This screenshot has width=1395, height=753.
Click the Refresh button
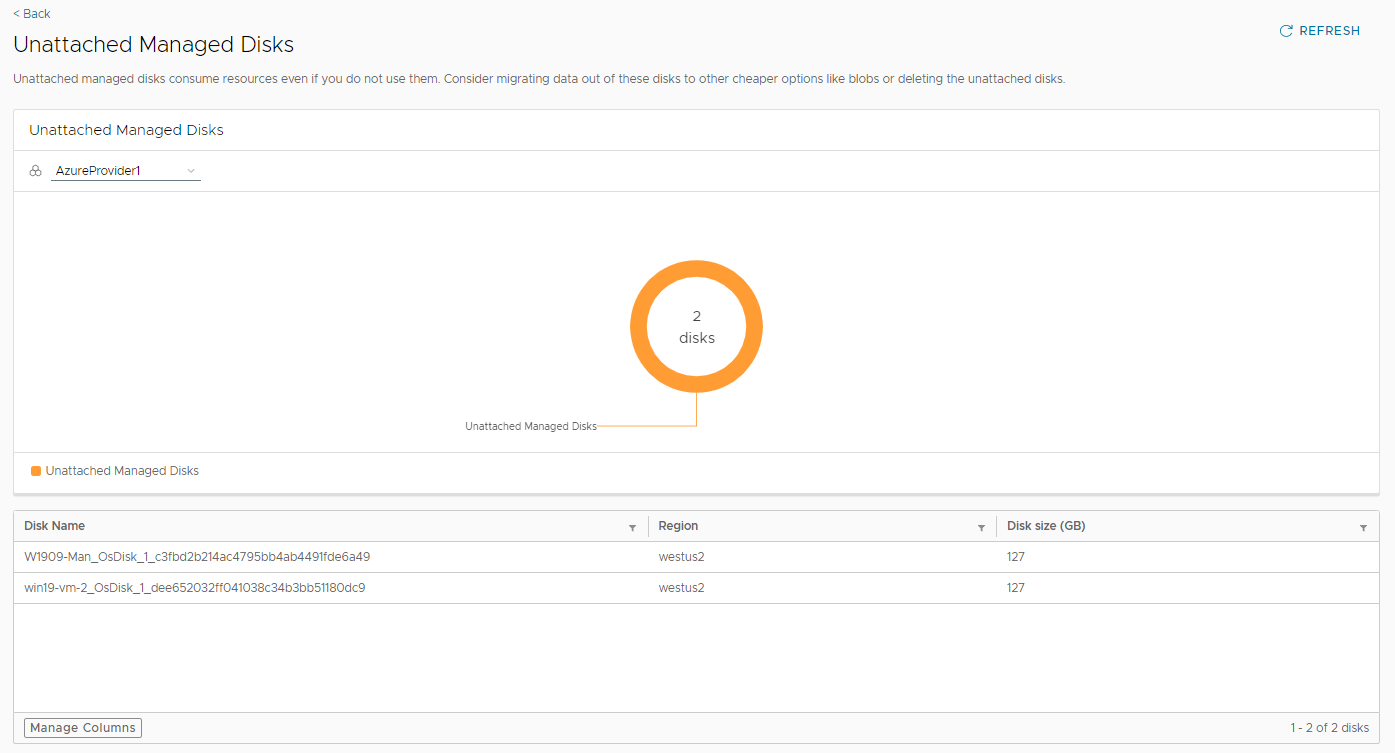pos(1320,31)
